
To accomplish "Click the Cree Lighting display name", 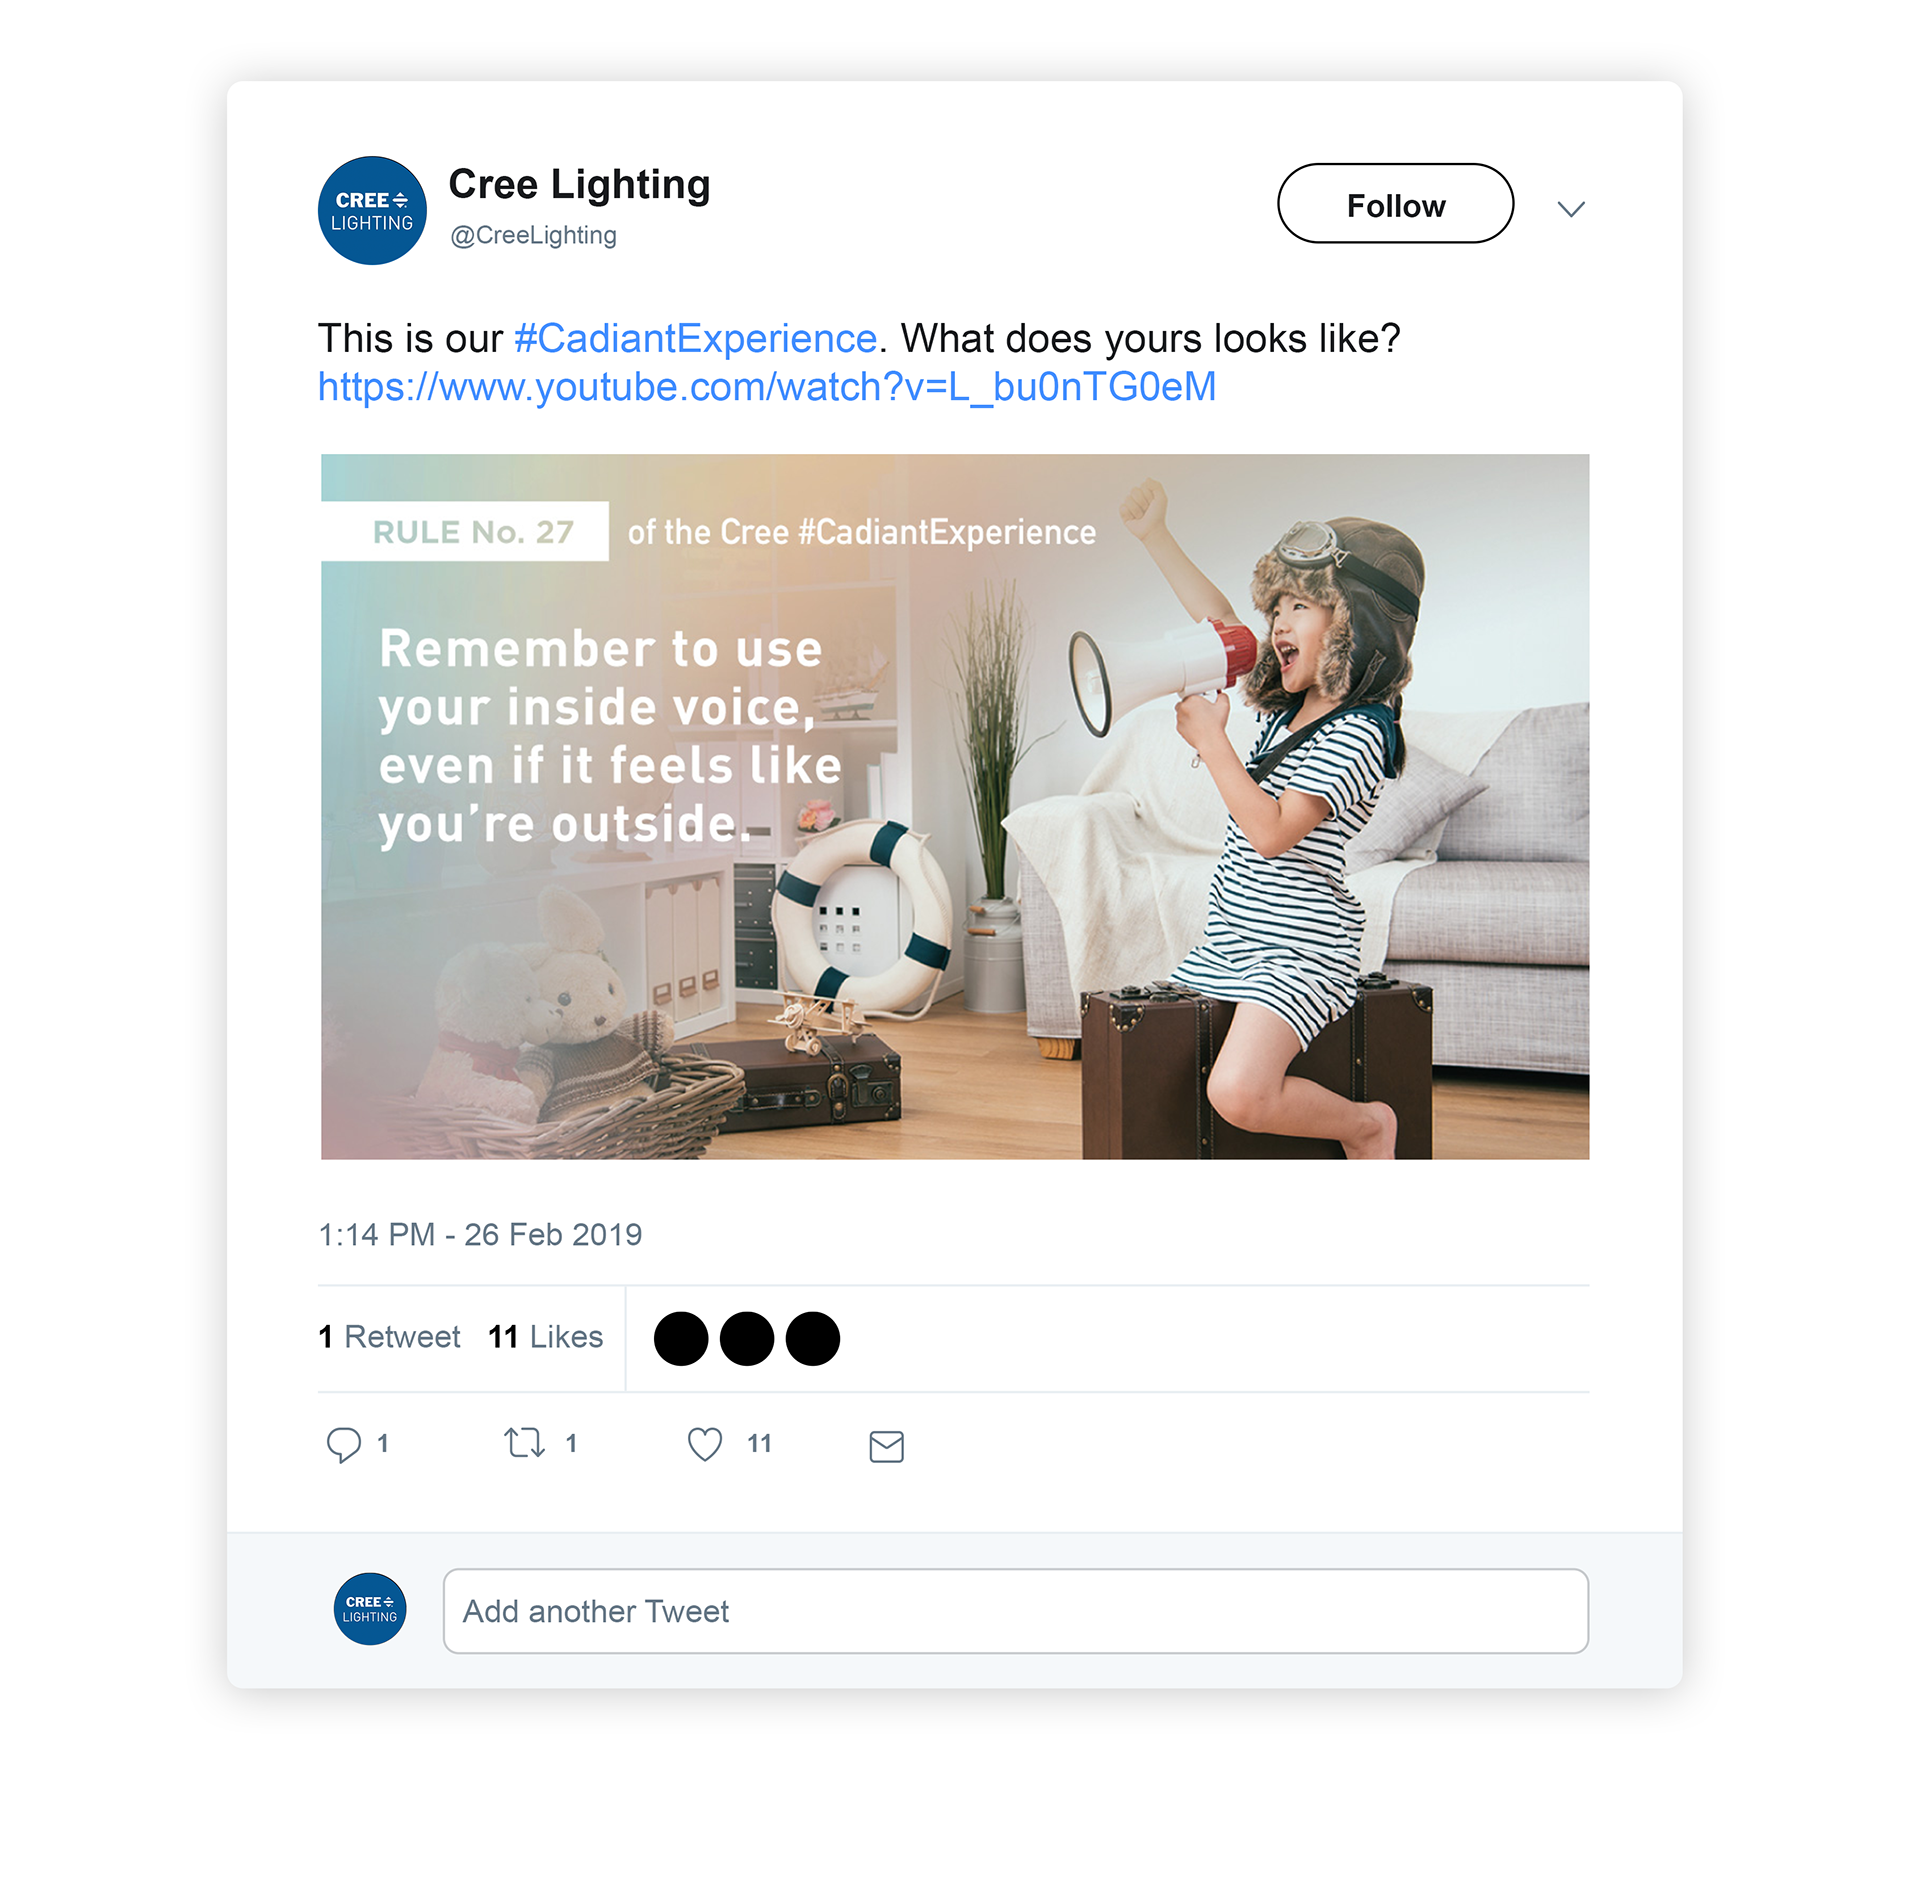I will (579, 184).
